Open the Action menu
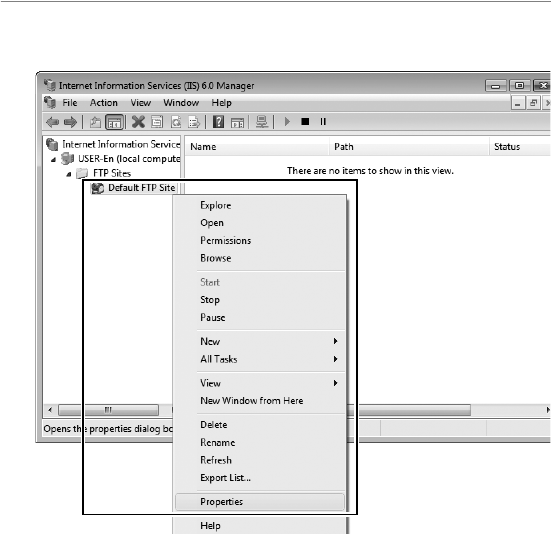 tap(104, 103)
